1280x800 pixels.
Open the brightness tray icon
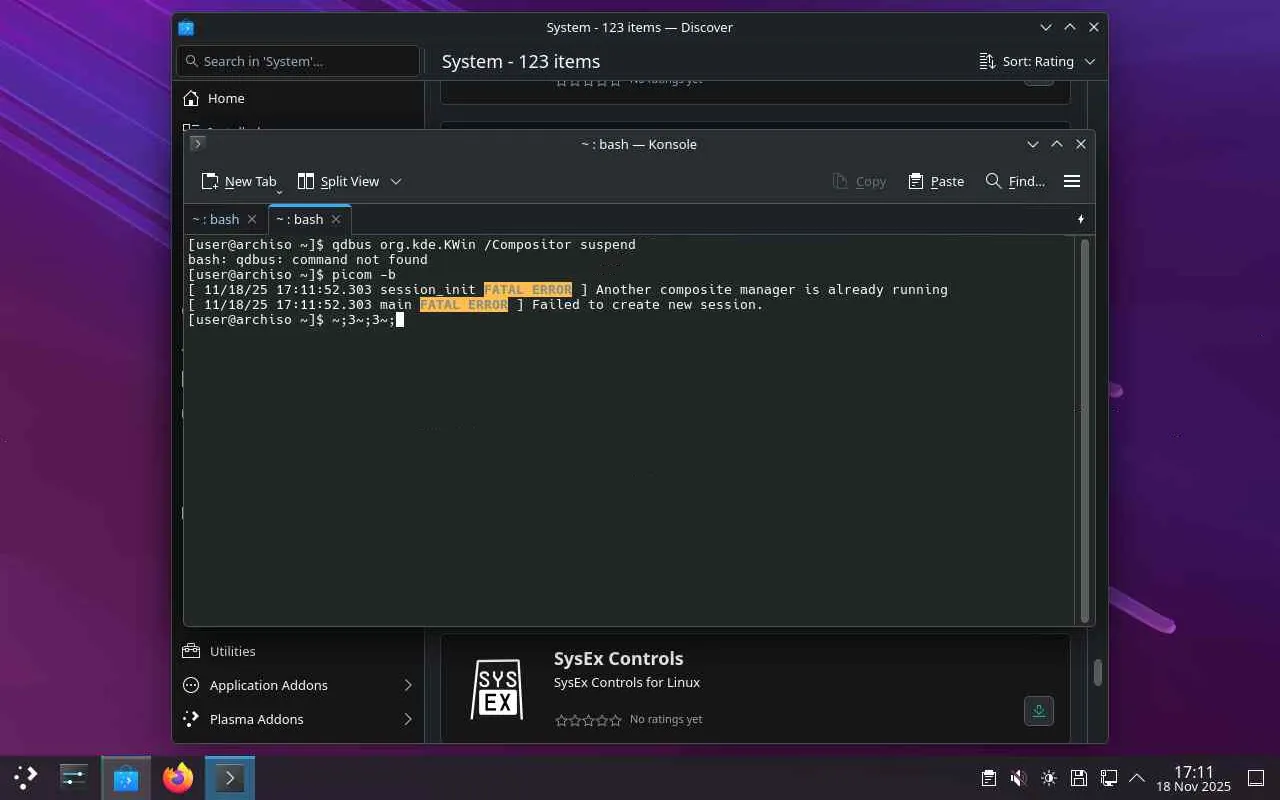[1049, 778]
